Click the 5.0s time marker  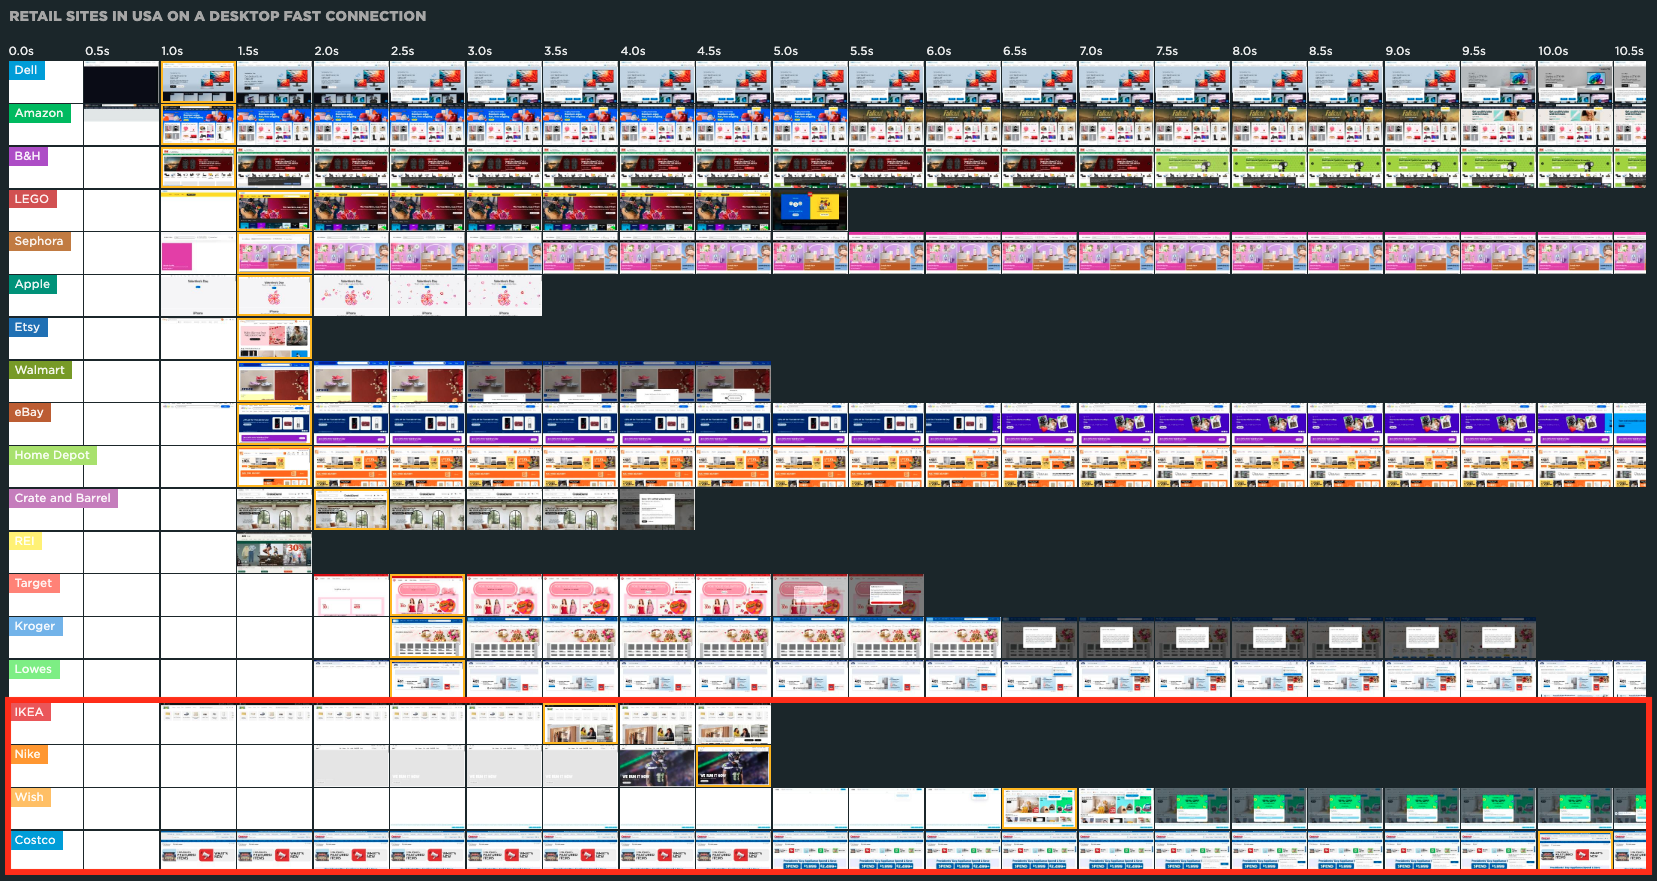(785, 51)
